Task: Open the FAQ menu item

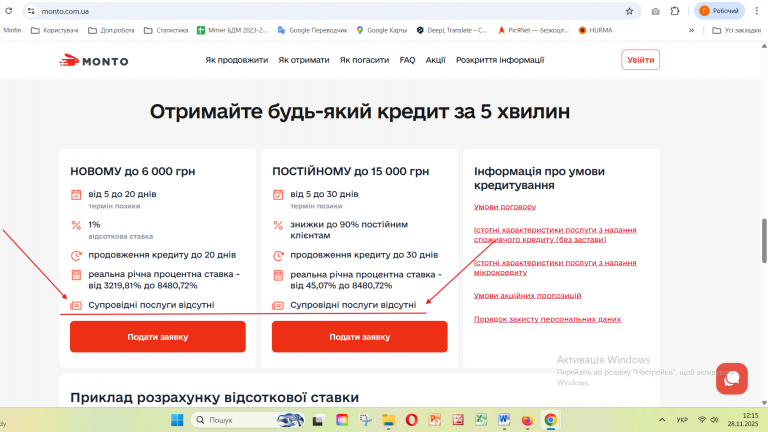Action: [407, 60]
